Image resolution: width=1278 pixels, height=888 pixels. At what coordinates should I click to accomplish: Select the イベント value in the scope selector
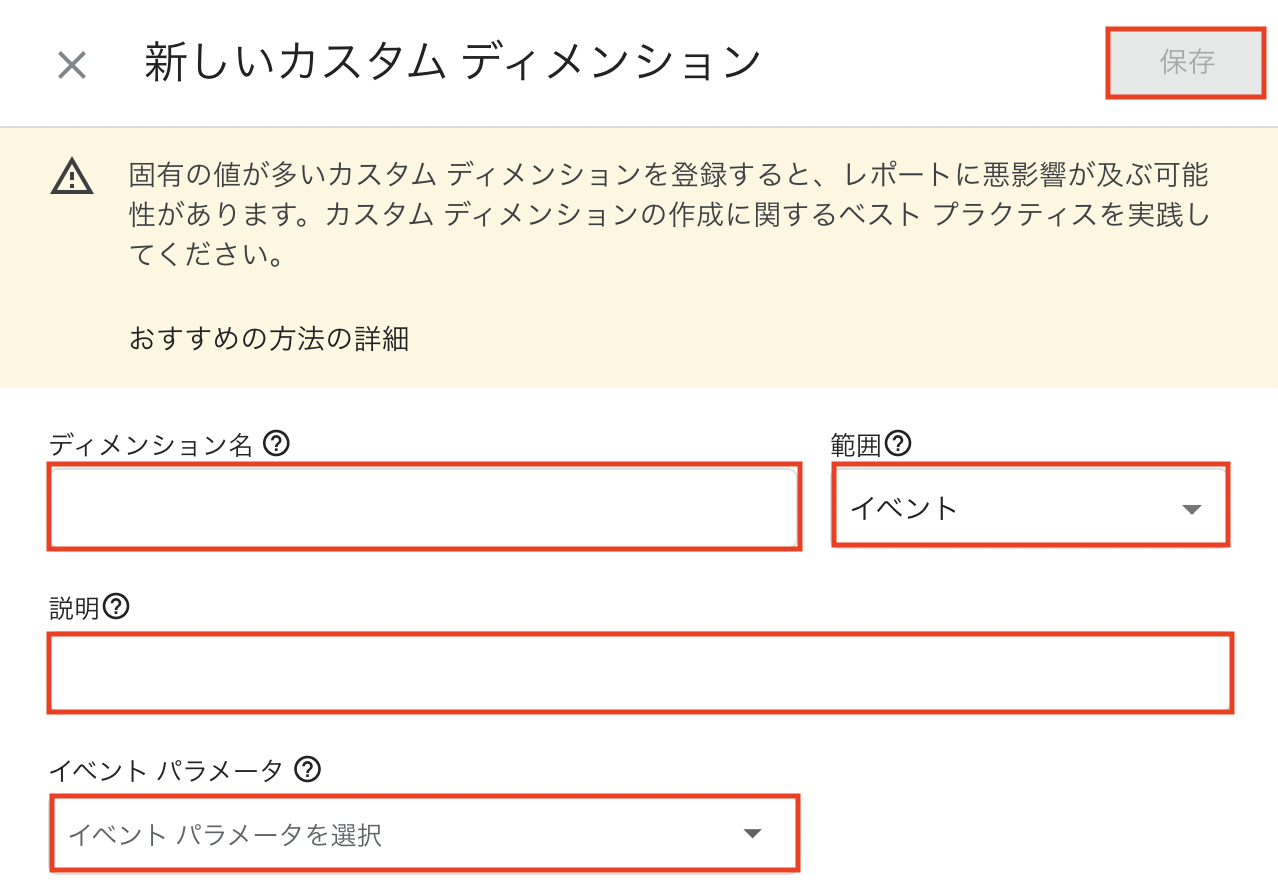coord(902,507)
